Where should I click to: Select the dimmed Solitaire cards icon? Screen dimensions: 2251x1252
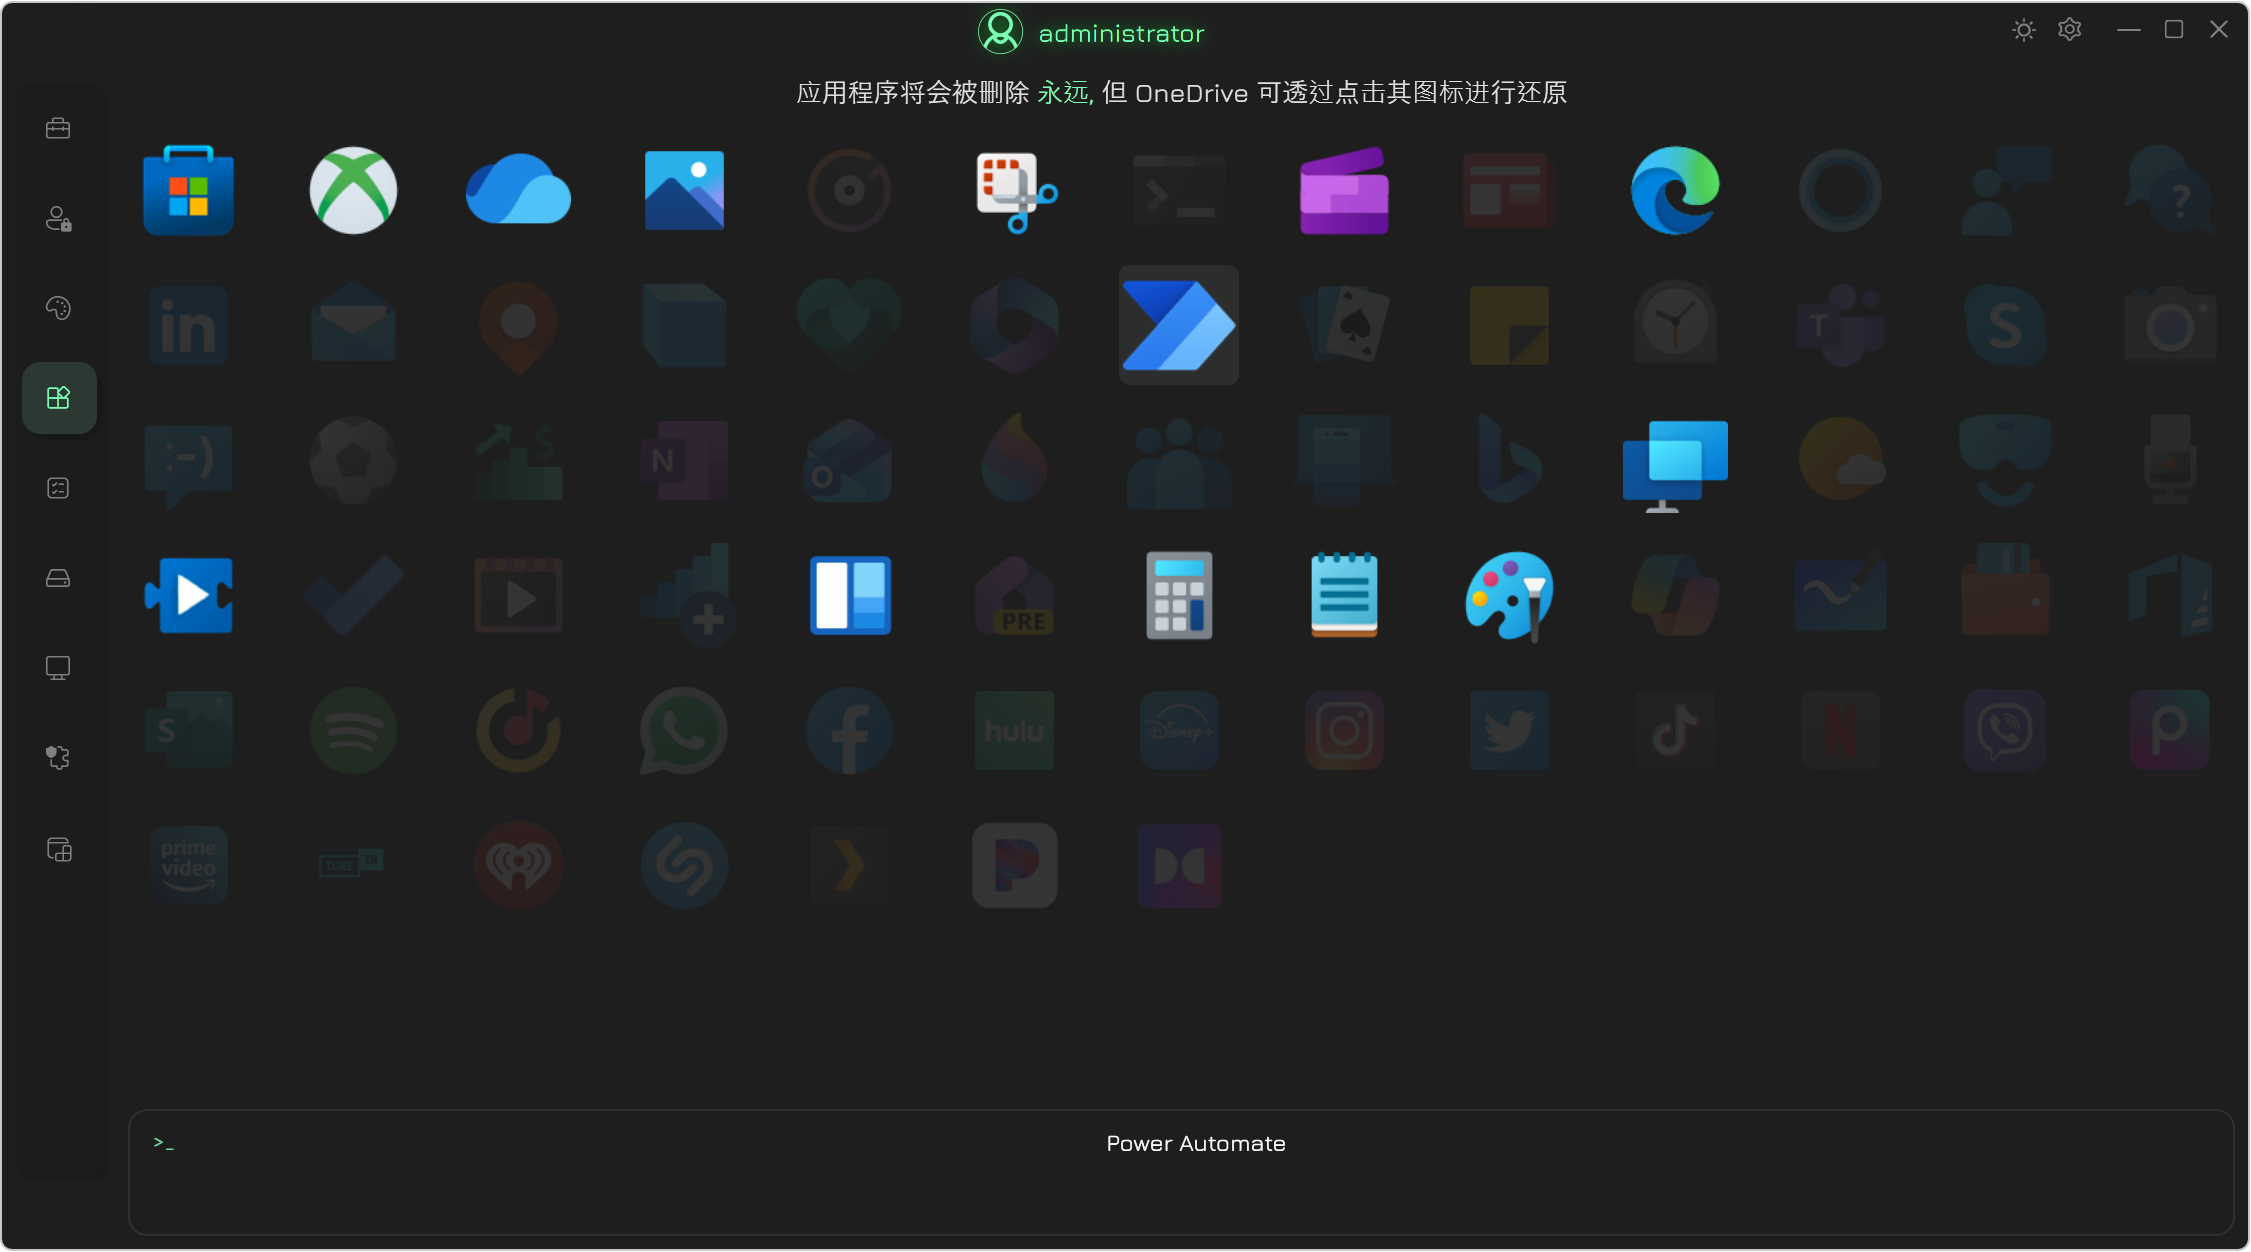click(1344, 325)
